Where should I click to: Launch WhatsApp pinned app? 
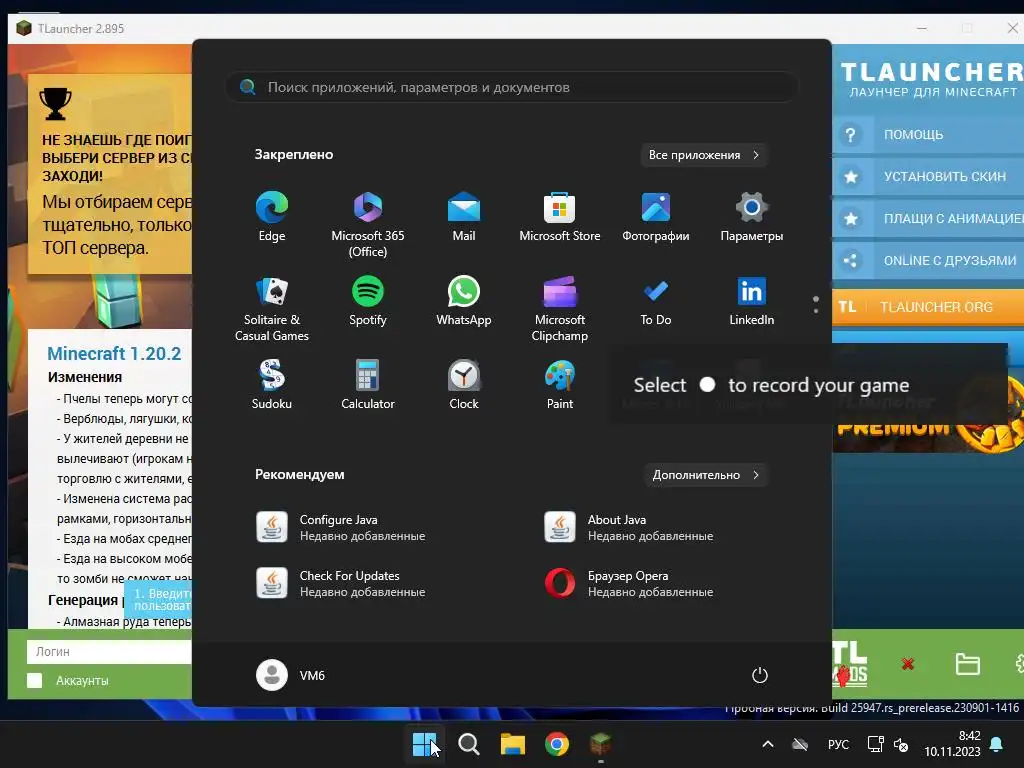point(464,300)
